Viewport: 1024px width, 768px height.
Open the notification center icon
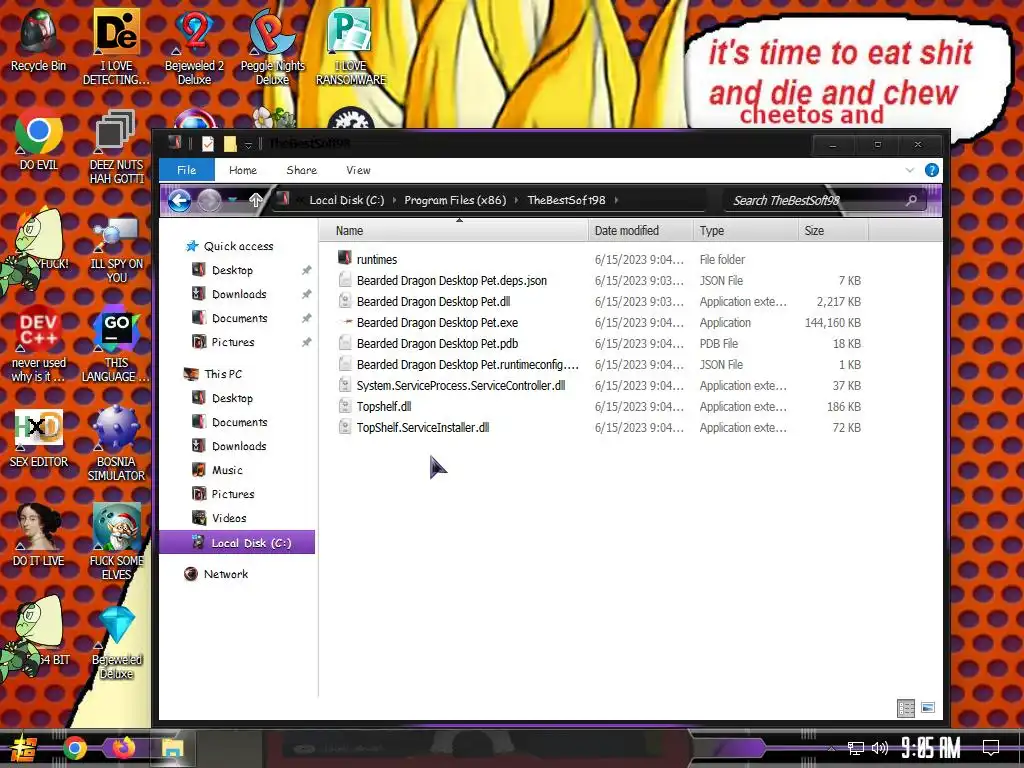coord(991,748)
